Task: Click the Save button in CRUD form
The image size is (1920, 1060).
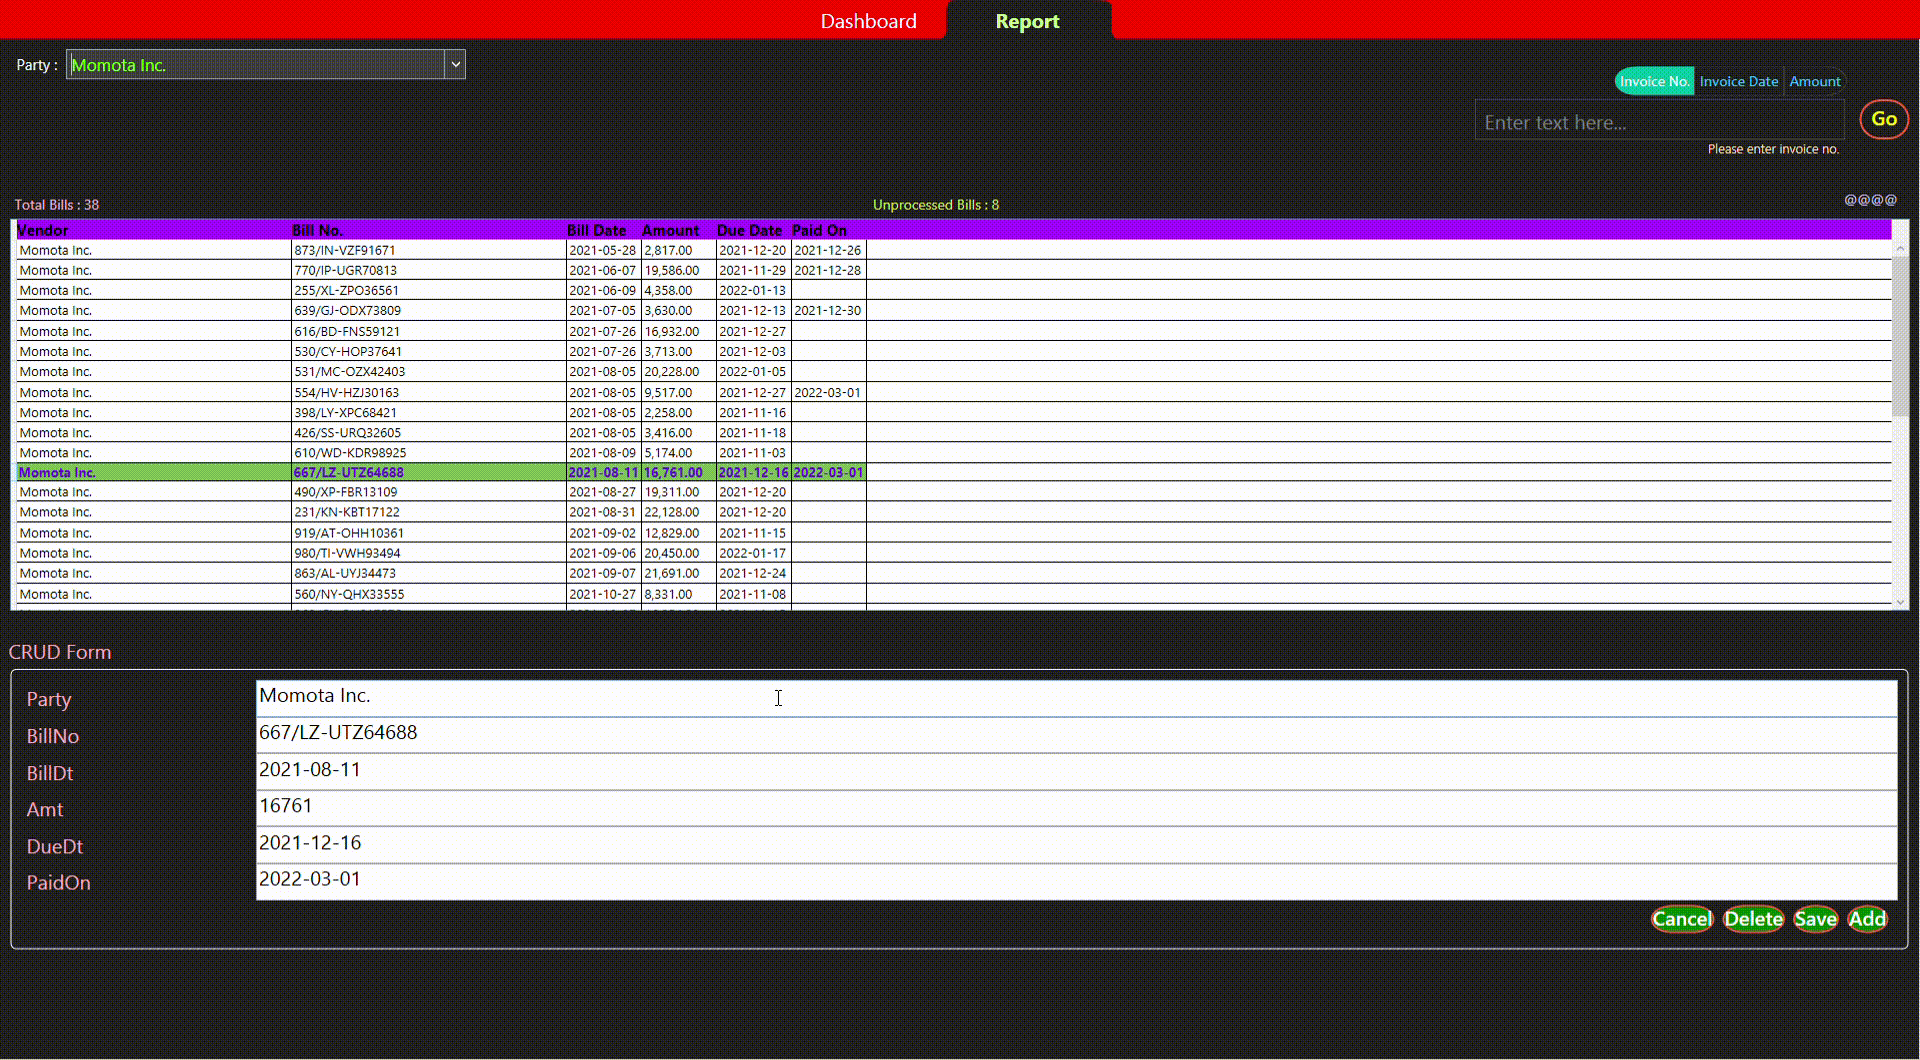Action: (x=1815, y=919)
